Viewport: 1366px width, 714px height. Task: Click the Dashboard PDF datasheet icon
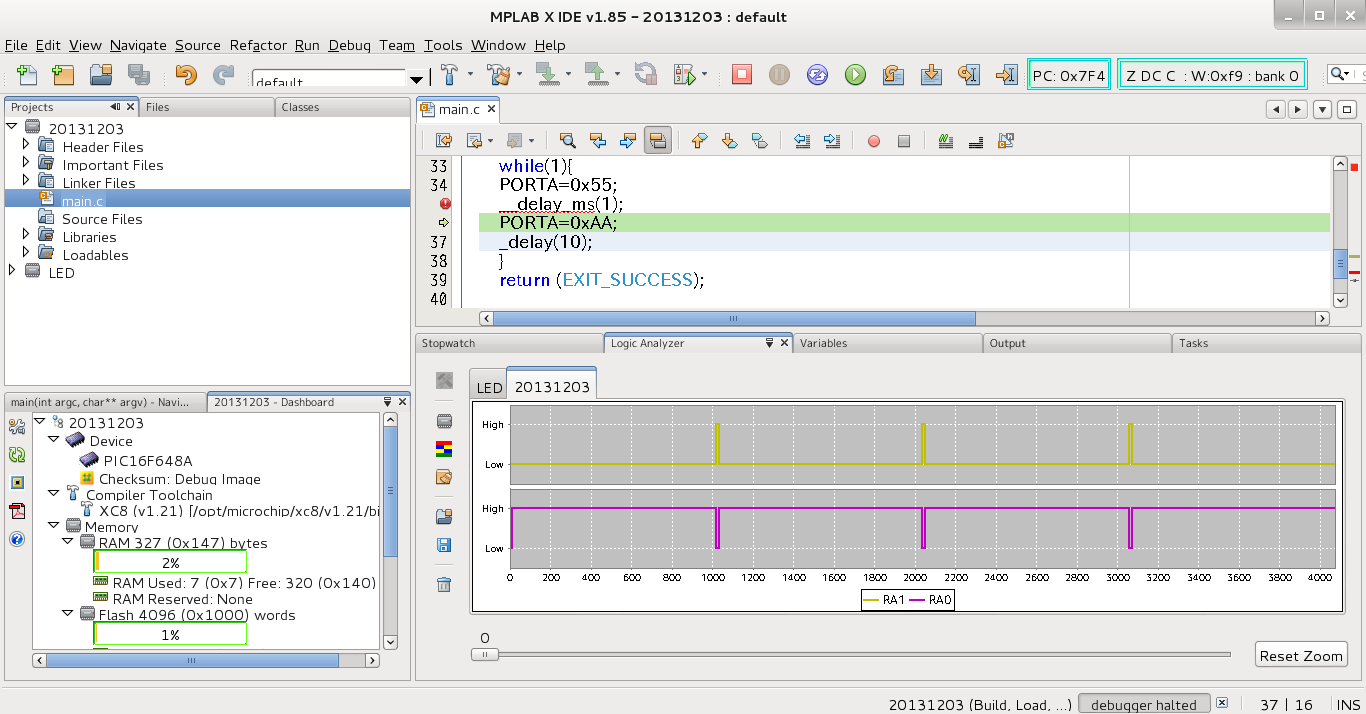click(x=17, y=511)
